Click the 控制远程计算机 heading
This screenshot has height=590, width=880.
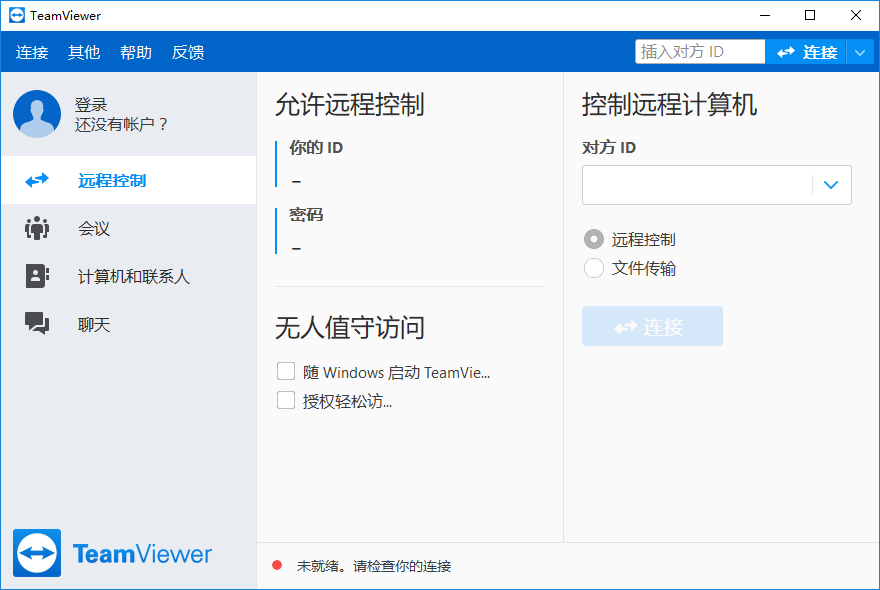(670, 105)
